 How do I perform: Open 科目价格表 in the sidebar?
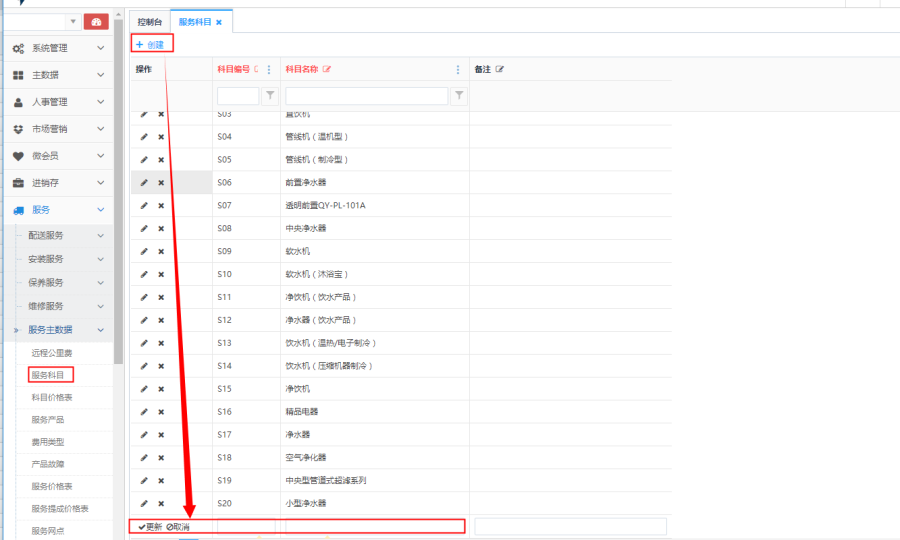tap(52, 398)
